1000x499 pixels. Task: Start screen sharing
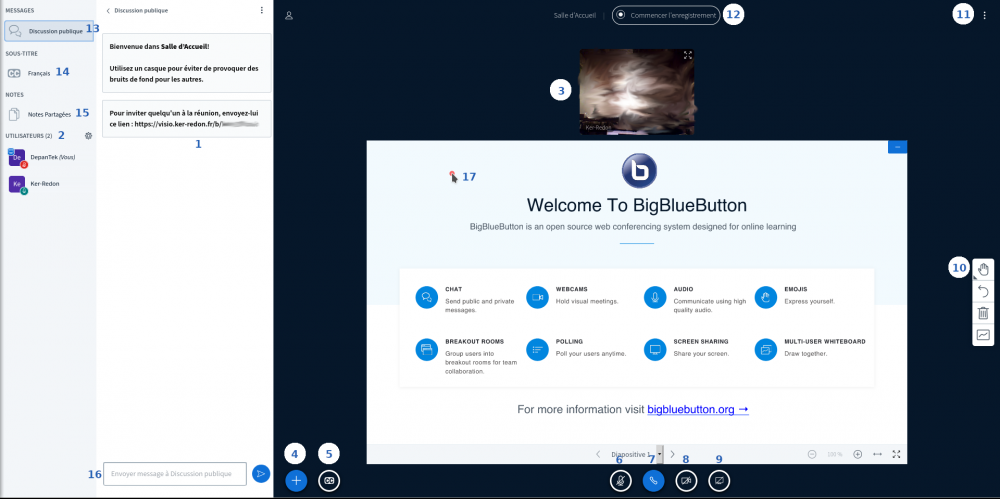[x=718, y=480]
